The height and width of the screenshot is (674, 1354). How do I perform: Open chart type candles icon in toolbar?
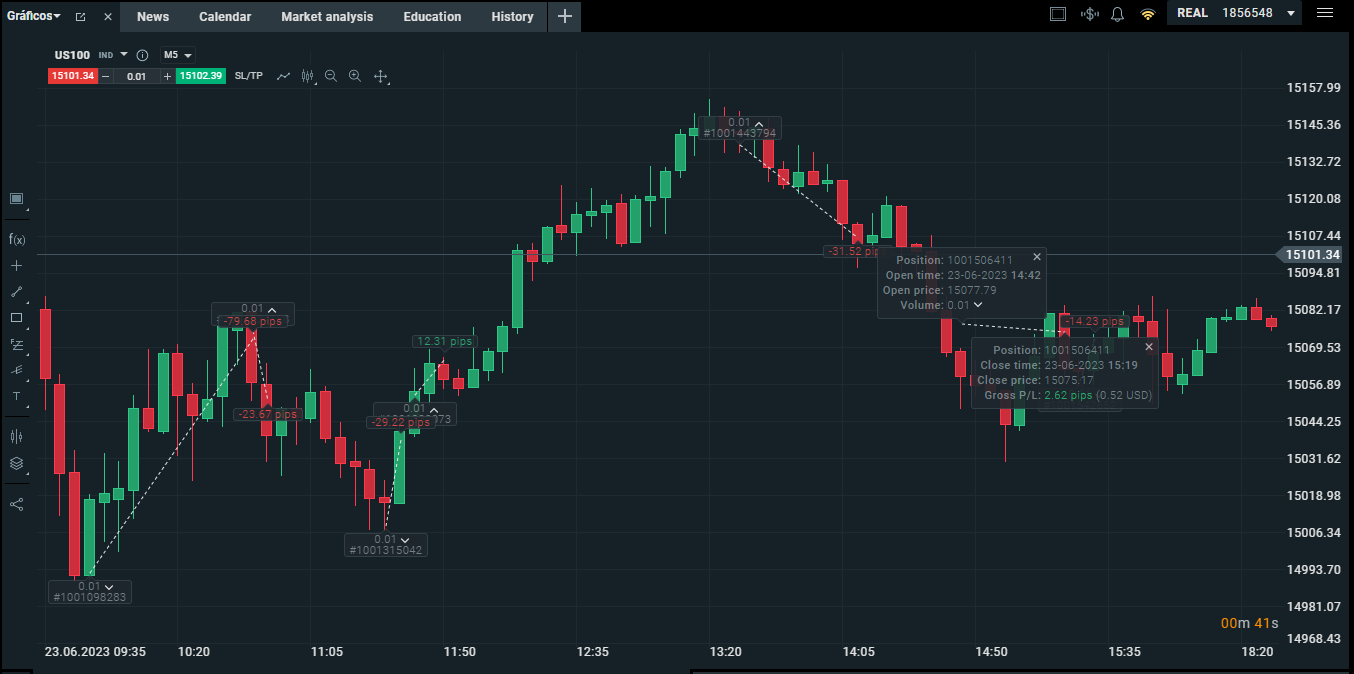point(307,76)
